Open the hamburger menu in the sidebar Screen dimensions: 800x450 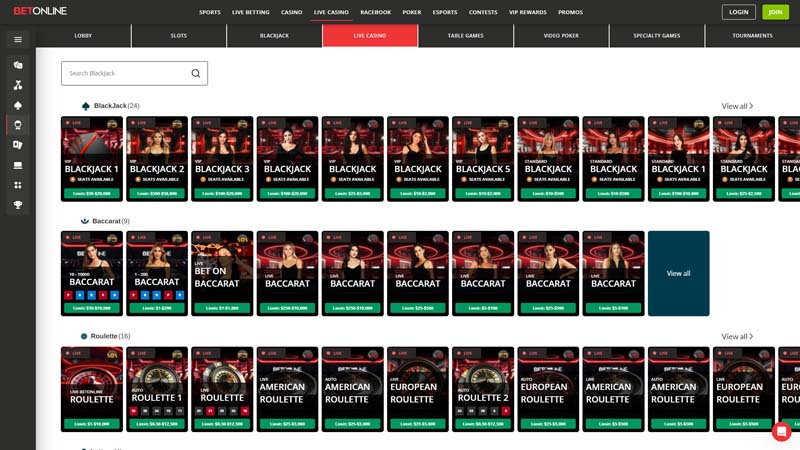click(x=18, y=40)
